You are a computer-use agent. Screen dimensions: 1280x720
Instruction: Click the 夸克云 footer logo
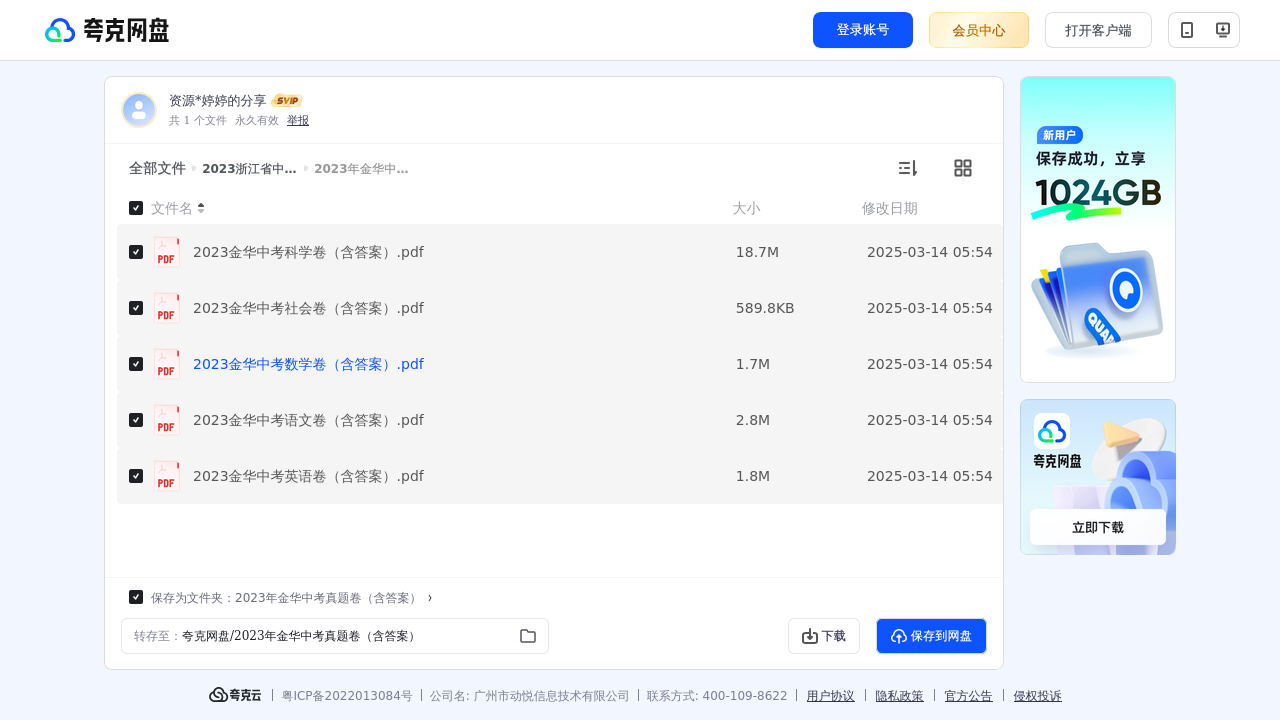(235, 695)
